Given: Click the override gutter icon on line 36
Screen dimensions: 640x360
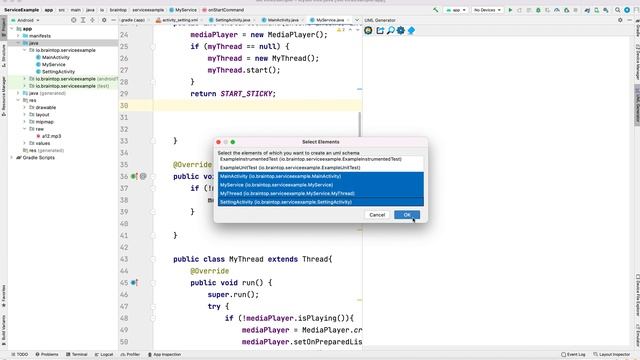Looking at the screenshot, I should [x=133, y=176].
